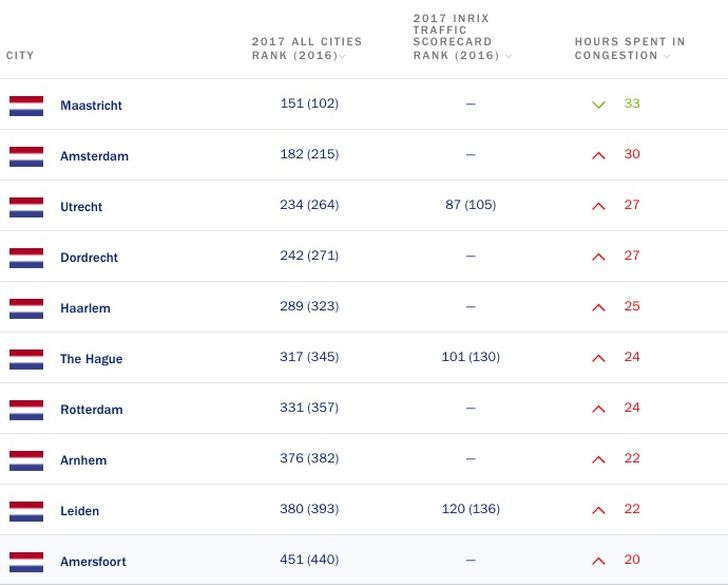Click the Netherlands flag beside Maastricht
The image size is (728, 585).
pos(26,106)
